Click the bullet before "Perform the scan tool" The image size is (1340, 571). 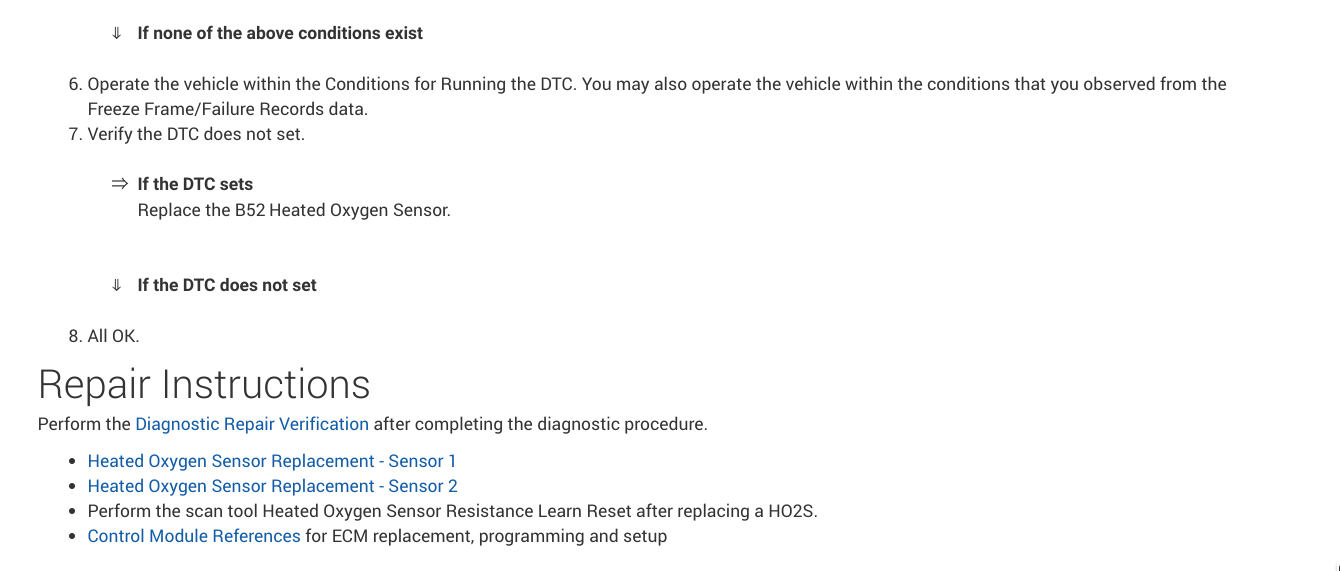click(72, 512)
